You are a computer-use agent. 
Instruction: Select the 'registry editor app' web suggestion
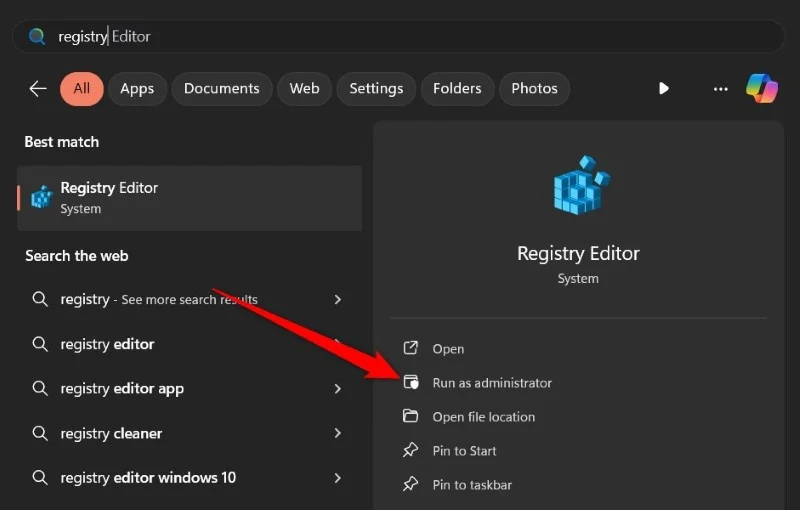[x=189, y=389]
